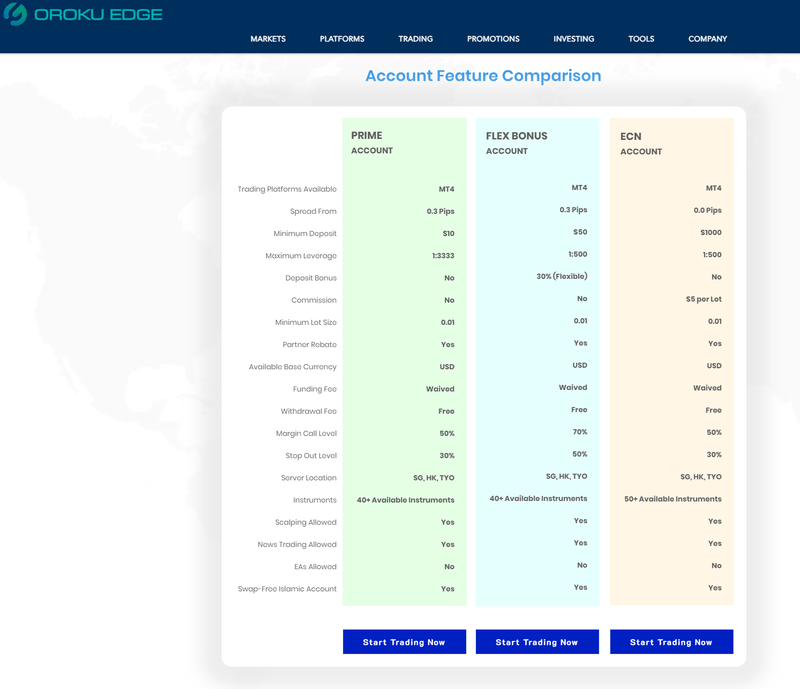Go to the Investing menu item
Screen dimensions: 800x689
click(x=573, y=39)
